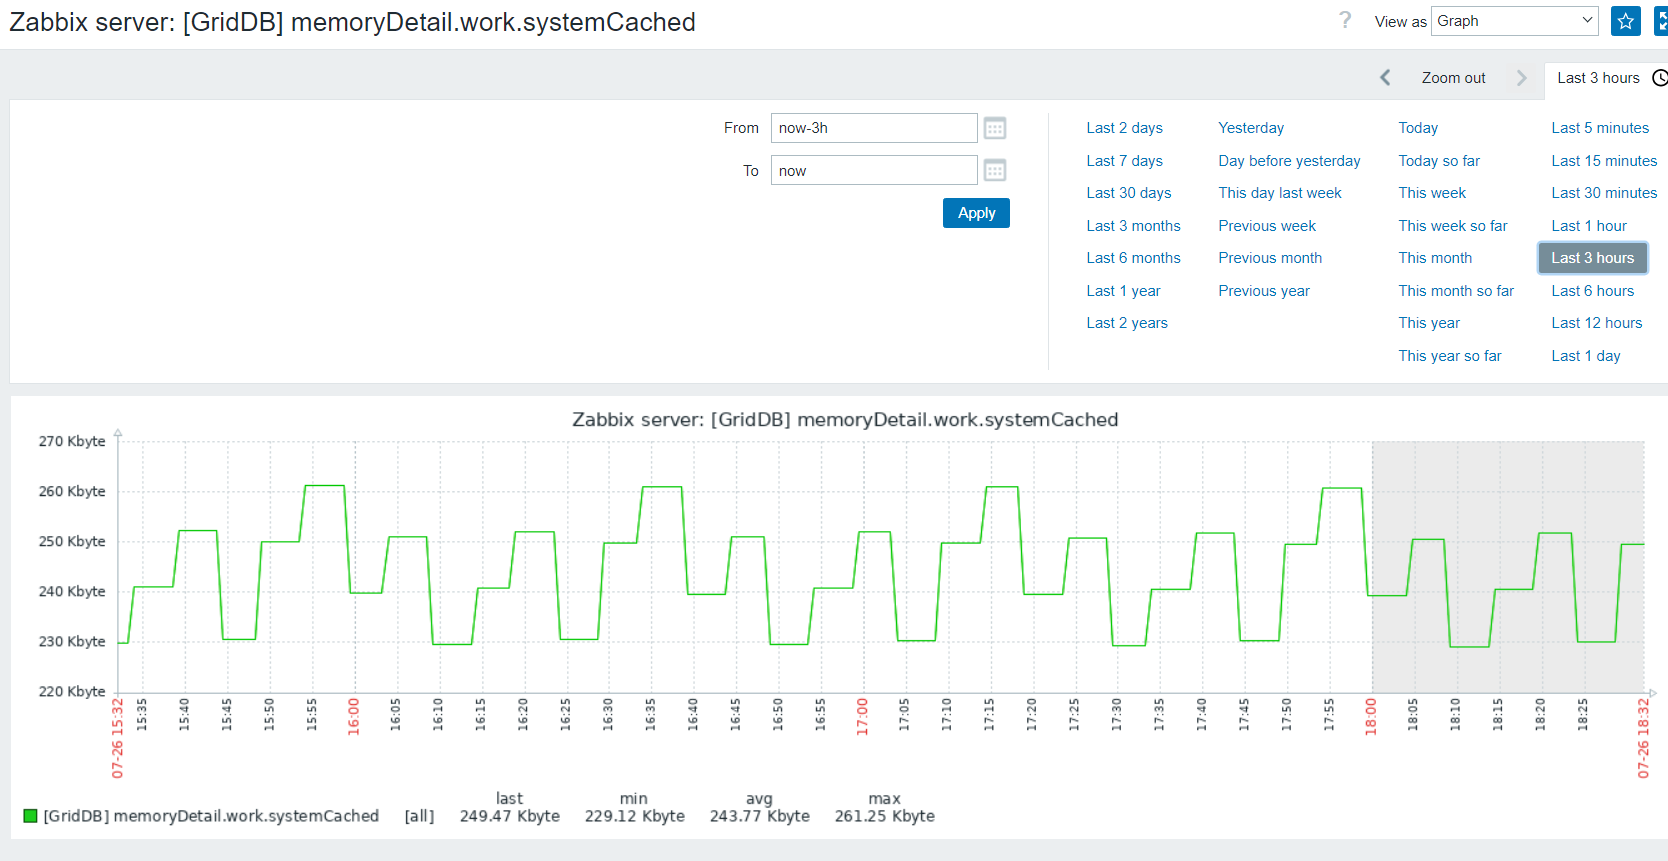This screenshot has height=861, width=1668.
Task: Click the previous period left arrow
Action: click(1385, 78)
